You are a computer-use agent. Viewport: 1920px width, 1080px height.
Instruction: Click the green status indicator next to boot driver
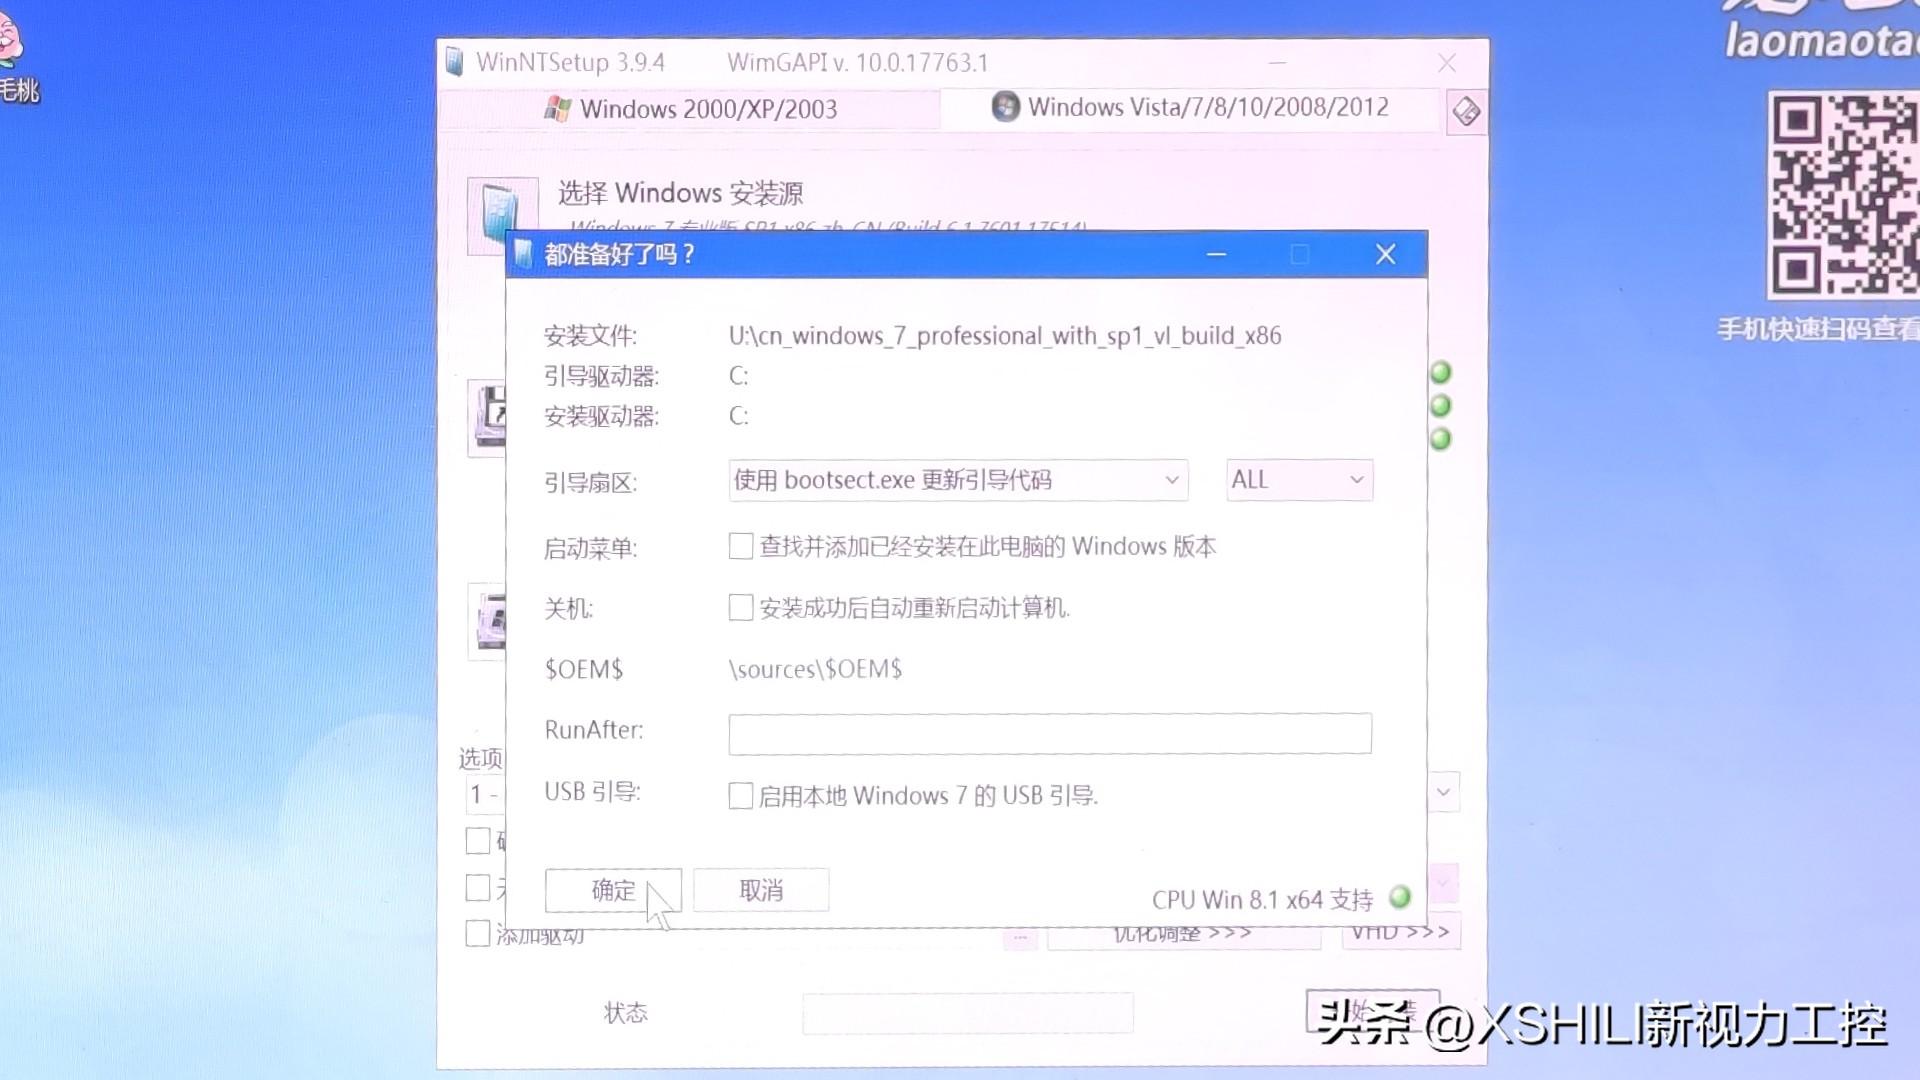[x=1440, y=373]
